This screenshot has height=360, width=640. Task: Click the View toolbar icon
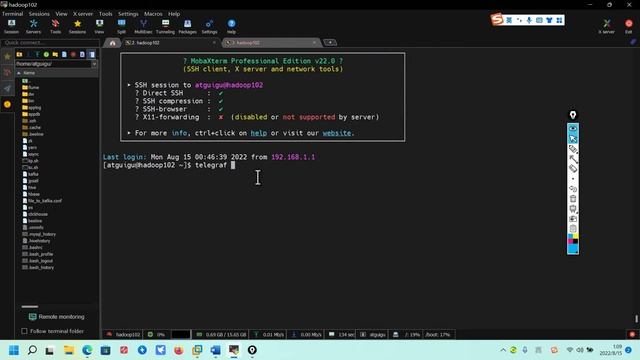pyautogui.click(x=99, y=26)
